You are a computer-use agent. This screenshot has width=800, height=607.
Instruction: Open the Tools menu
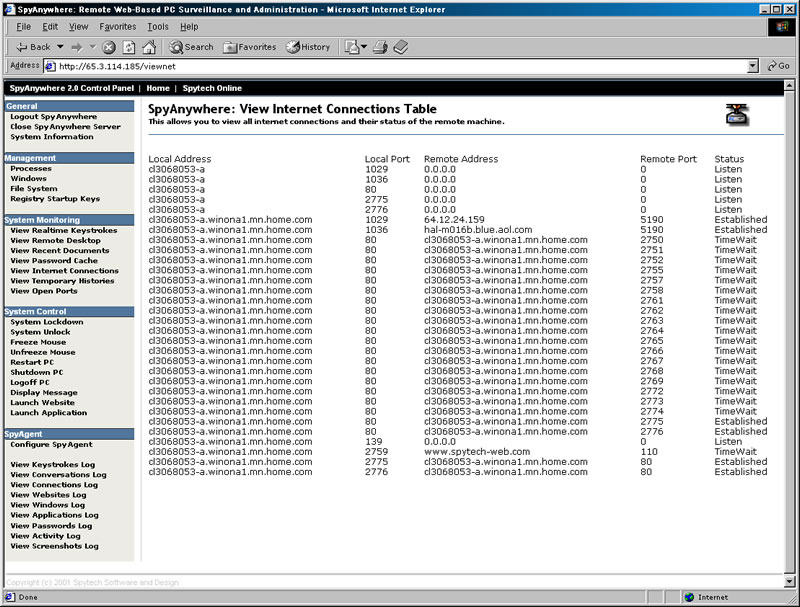point(158,27)
